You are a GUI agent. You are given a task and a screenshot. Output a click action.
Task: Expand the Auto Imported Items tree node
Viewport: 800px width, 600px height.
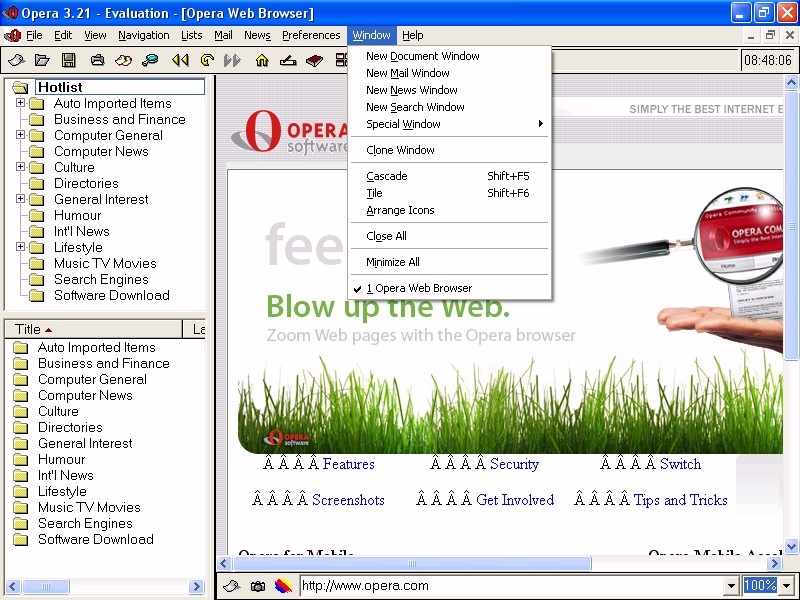pyautogui.click(x=20, y=103)
